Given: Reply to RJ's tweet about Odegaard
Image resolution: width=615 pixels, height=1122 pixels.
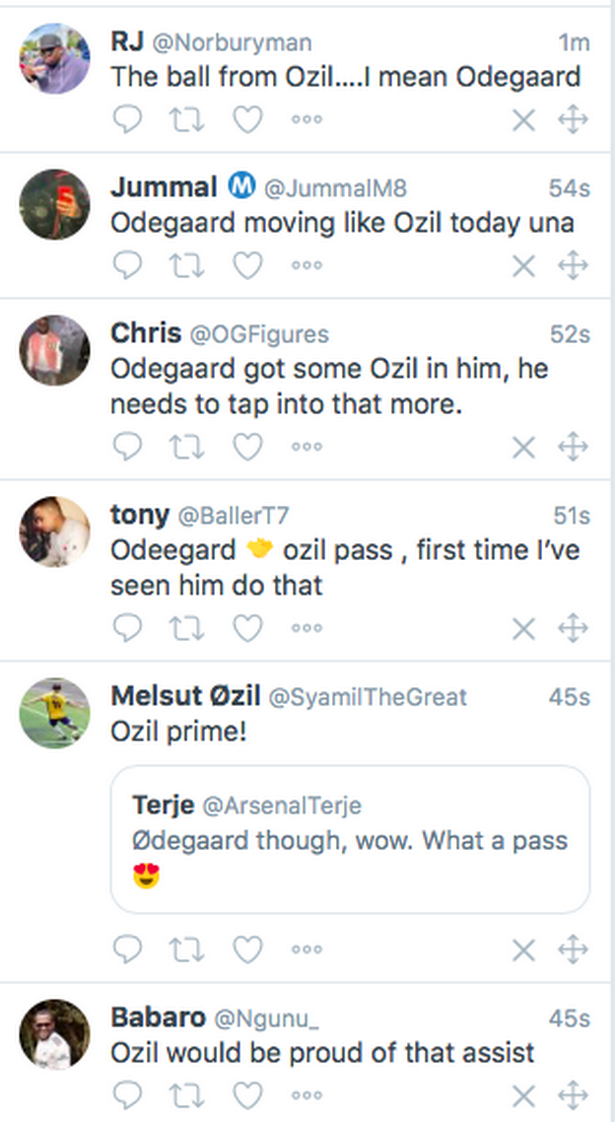Looking at the screenshot, I should click(x=127, y=120).
